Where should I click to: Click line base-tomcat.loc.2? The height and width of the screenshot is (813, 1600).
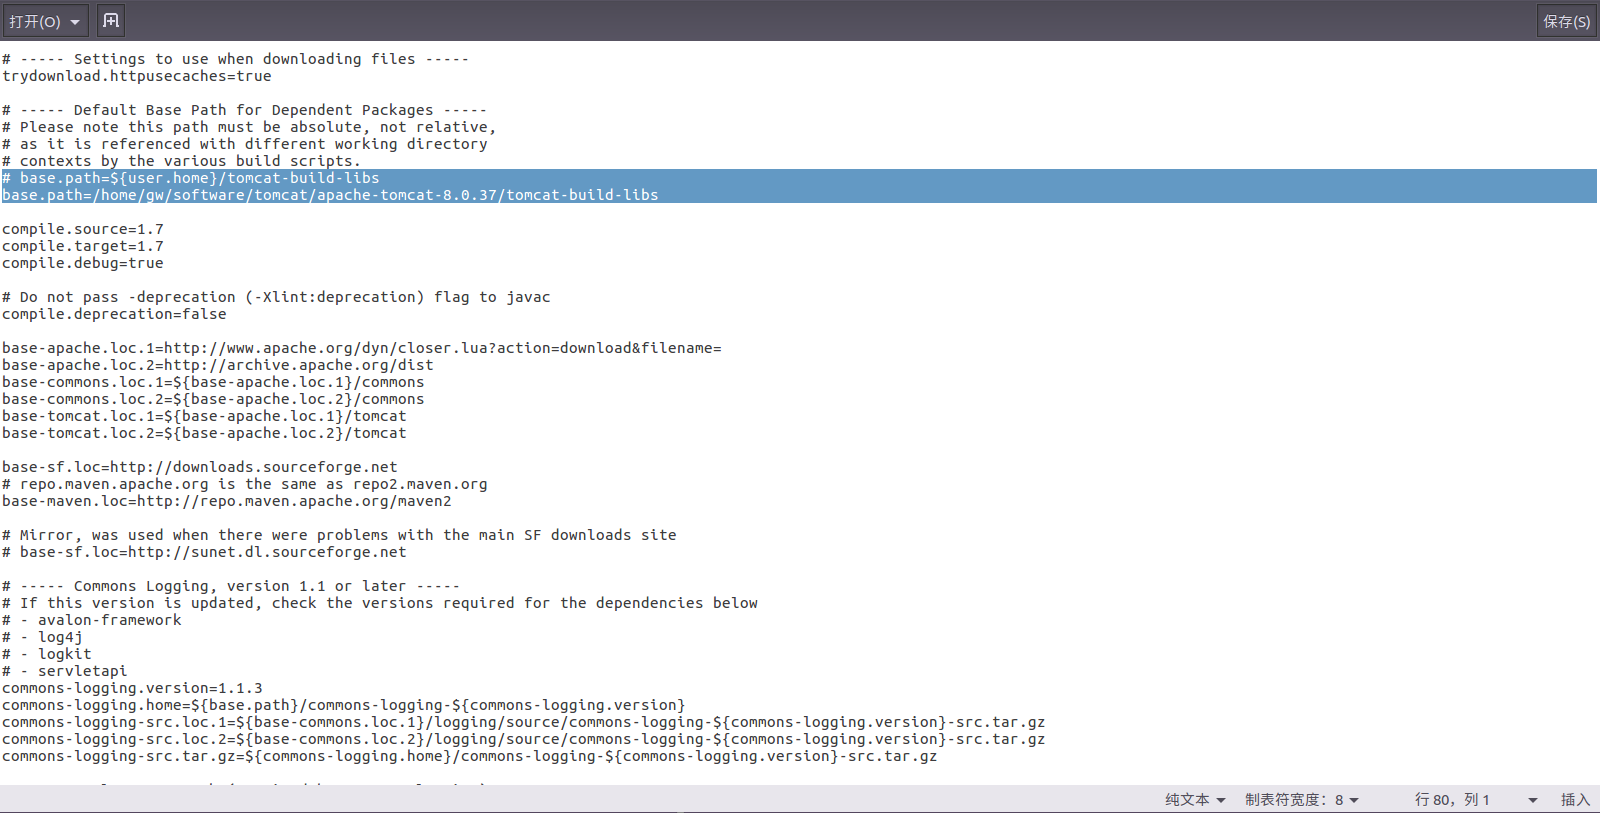coord(204,433)
